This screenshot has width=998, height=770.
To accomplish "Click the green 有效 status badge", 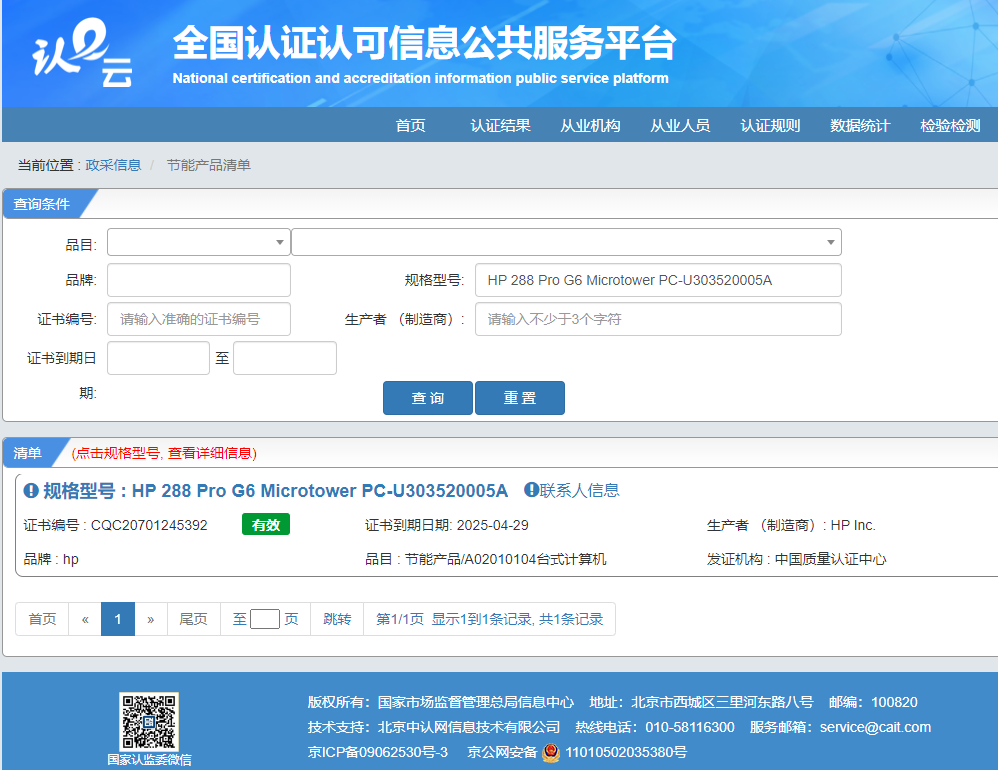I will point(265,524).
